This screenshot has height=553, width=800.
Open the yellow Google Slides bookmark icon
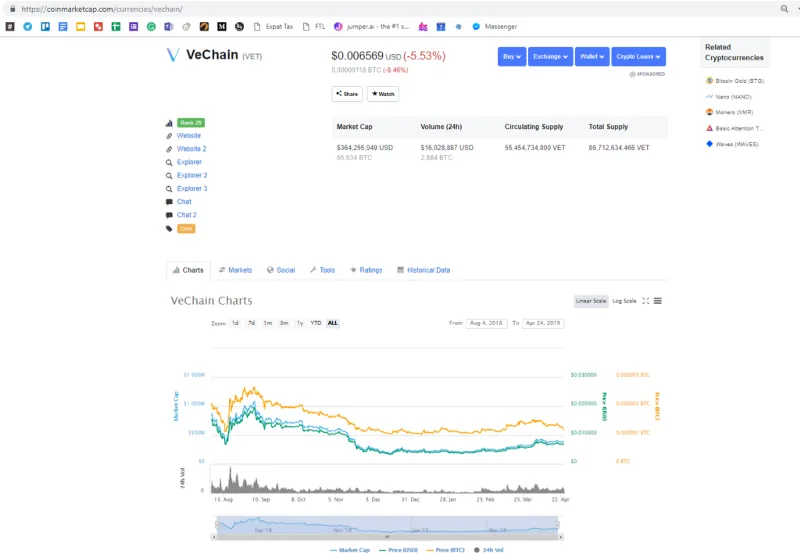[81, 27]
